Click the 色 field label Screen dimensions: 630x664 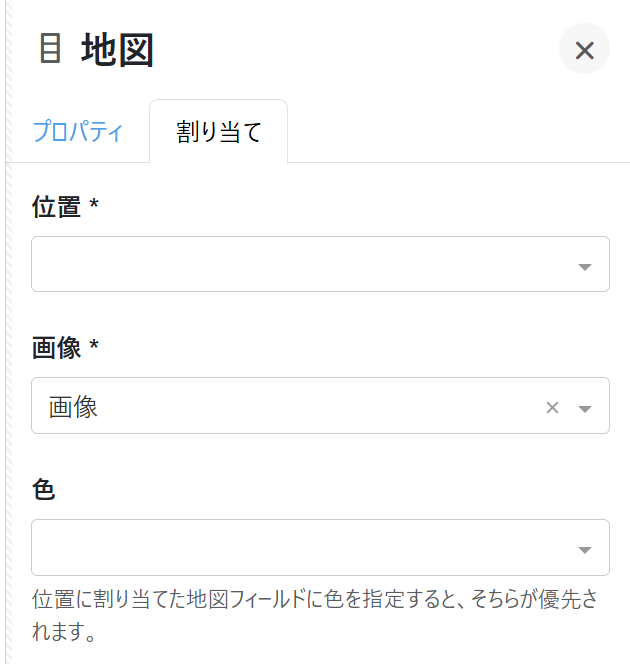[x=43, y=489]
